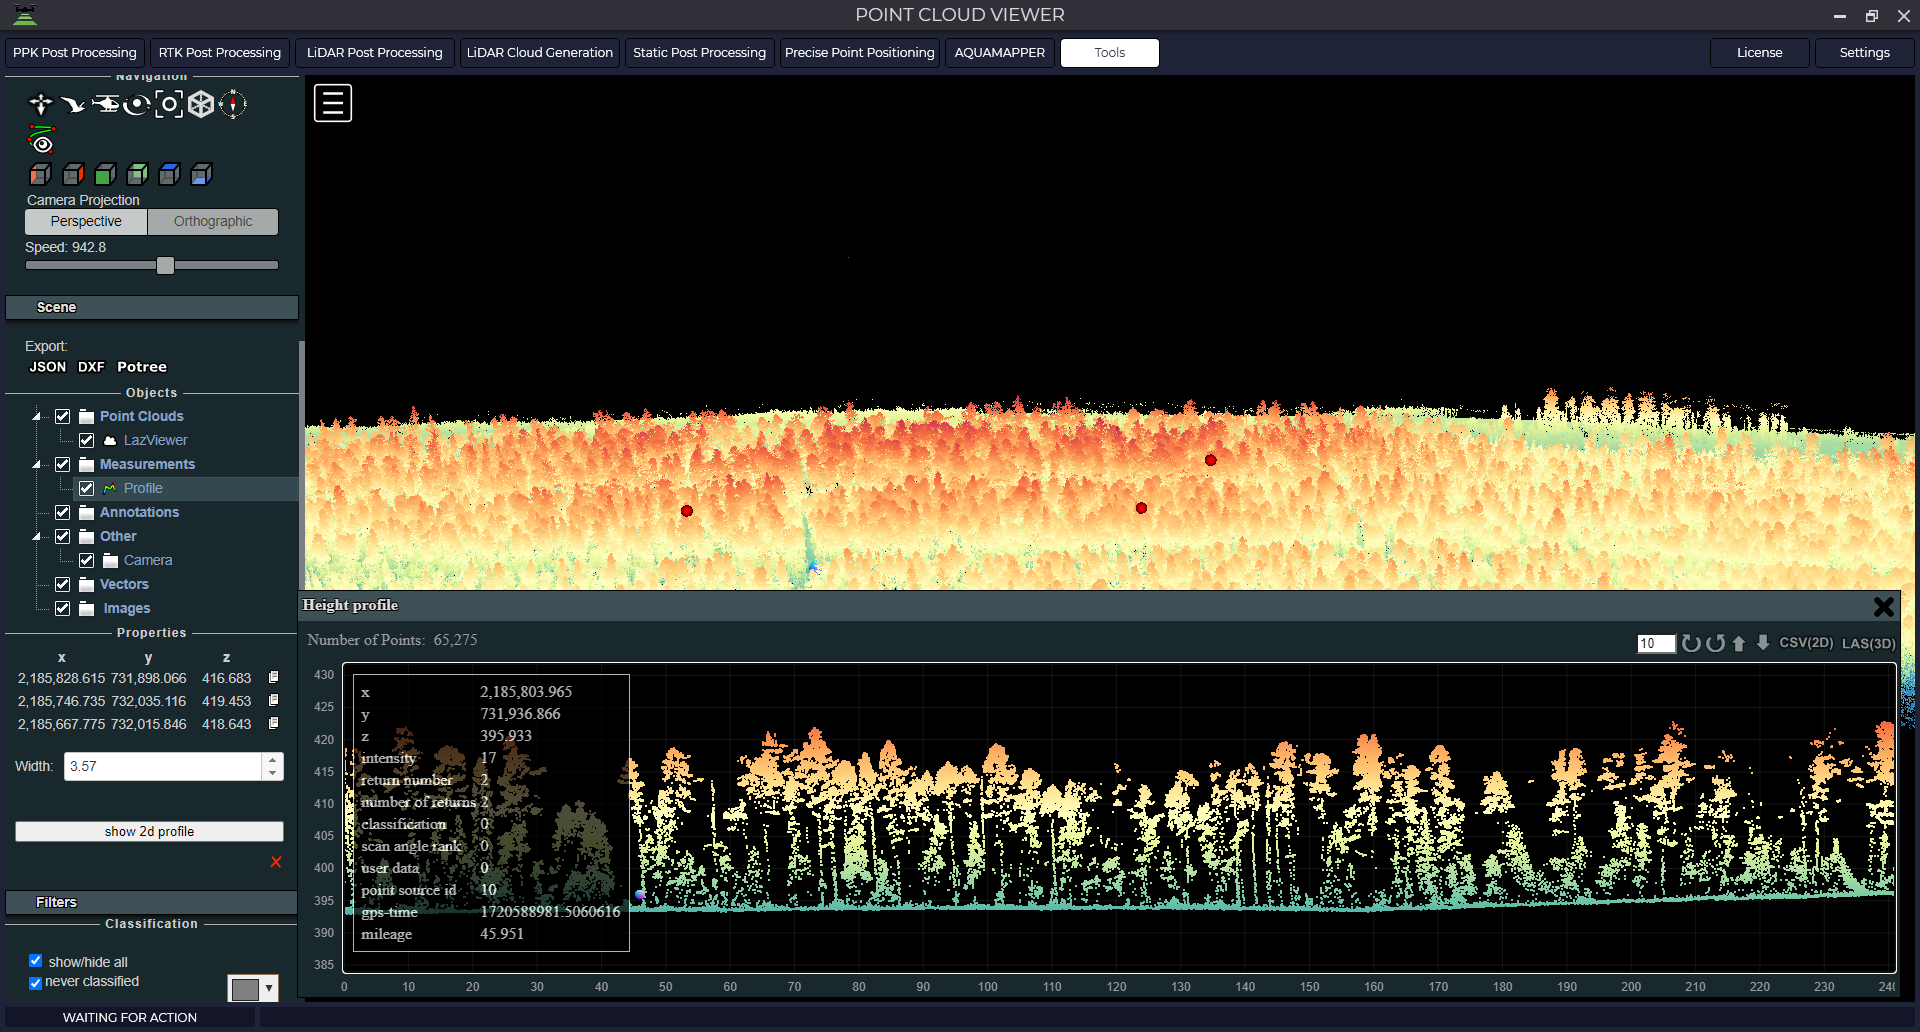
Task: Switch to bottom view cube with blue bottom face
Action: coord(201,175)
